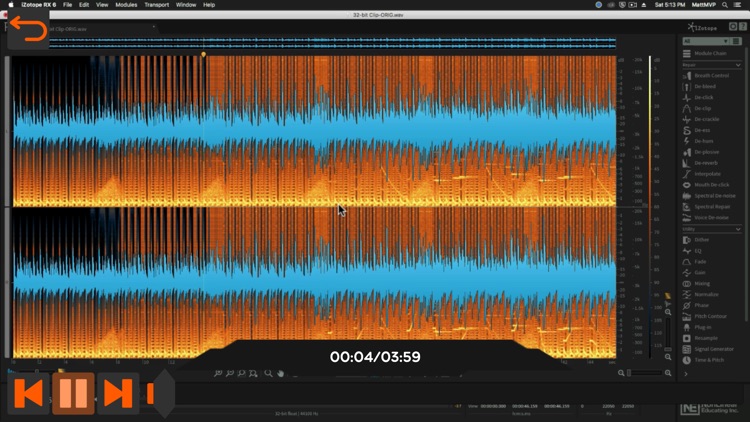Expand the module panel bottom chevron
The height and width of the screenshot is (422, 750).
pyautogui.click(x=686, y=374)
